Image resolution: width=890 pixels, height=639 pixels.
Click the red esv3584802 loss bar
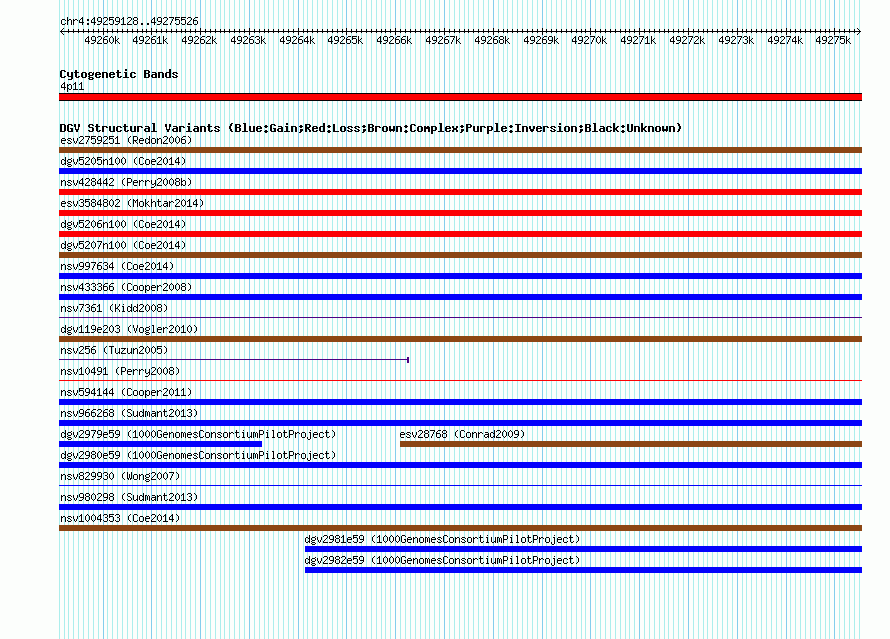click(x=460, y=213)
